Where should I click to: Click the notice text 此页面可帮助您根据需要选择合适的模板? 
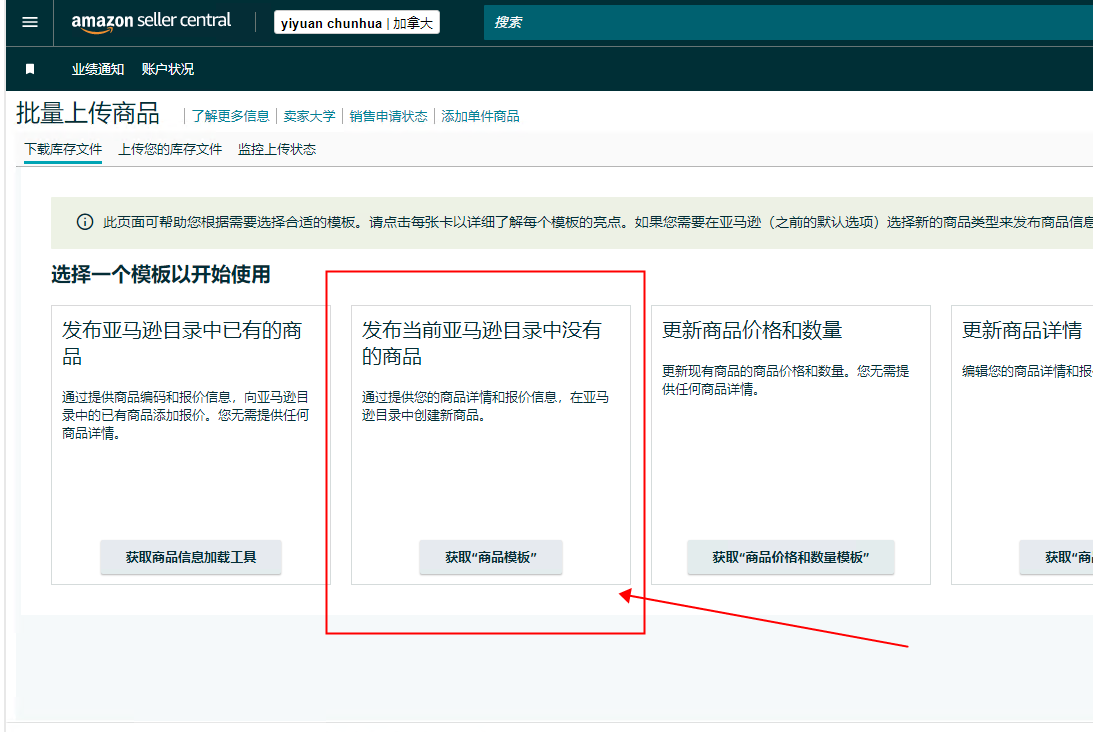click(598, 222)
